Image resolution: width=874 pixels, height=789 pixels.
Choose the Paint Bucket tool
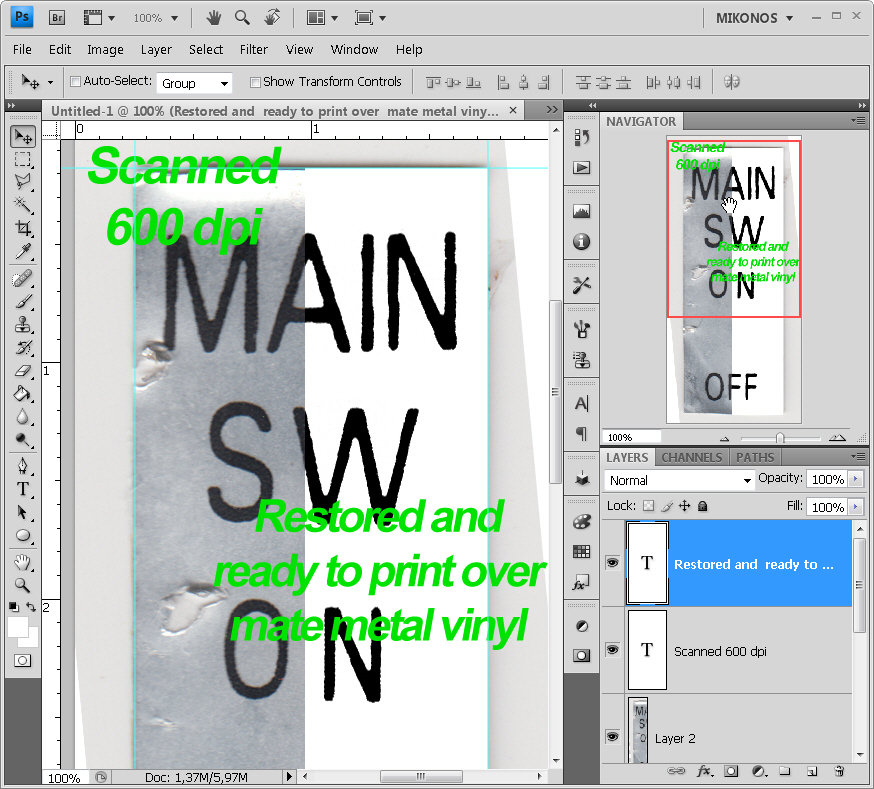pos(22,394)
